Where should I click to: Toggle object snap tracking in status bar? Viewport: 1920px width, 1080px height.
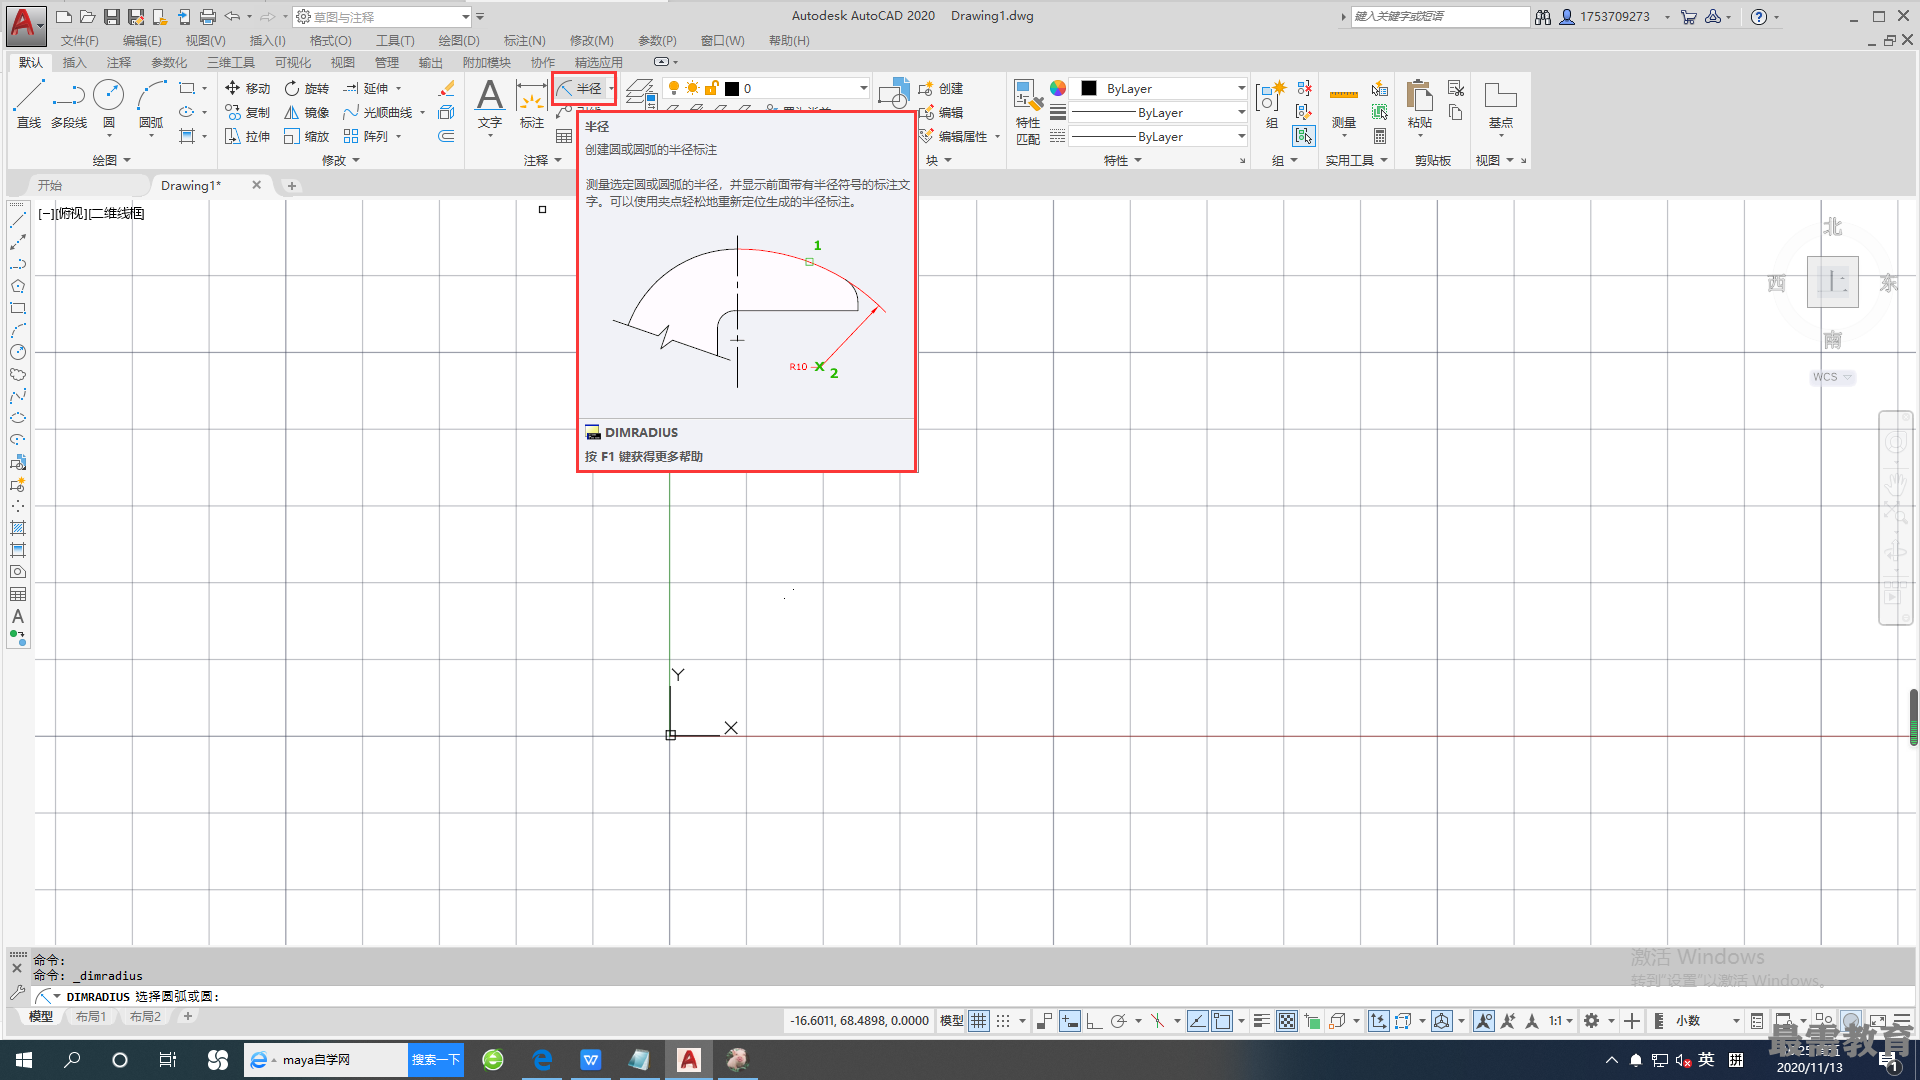(x=1197, y=1020)
